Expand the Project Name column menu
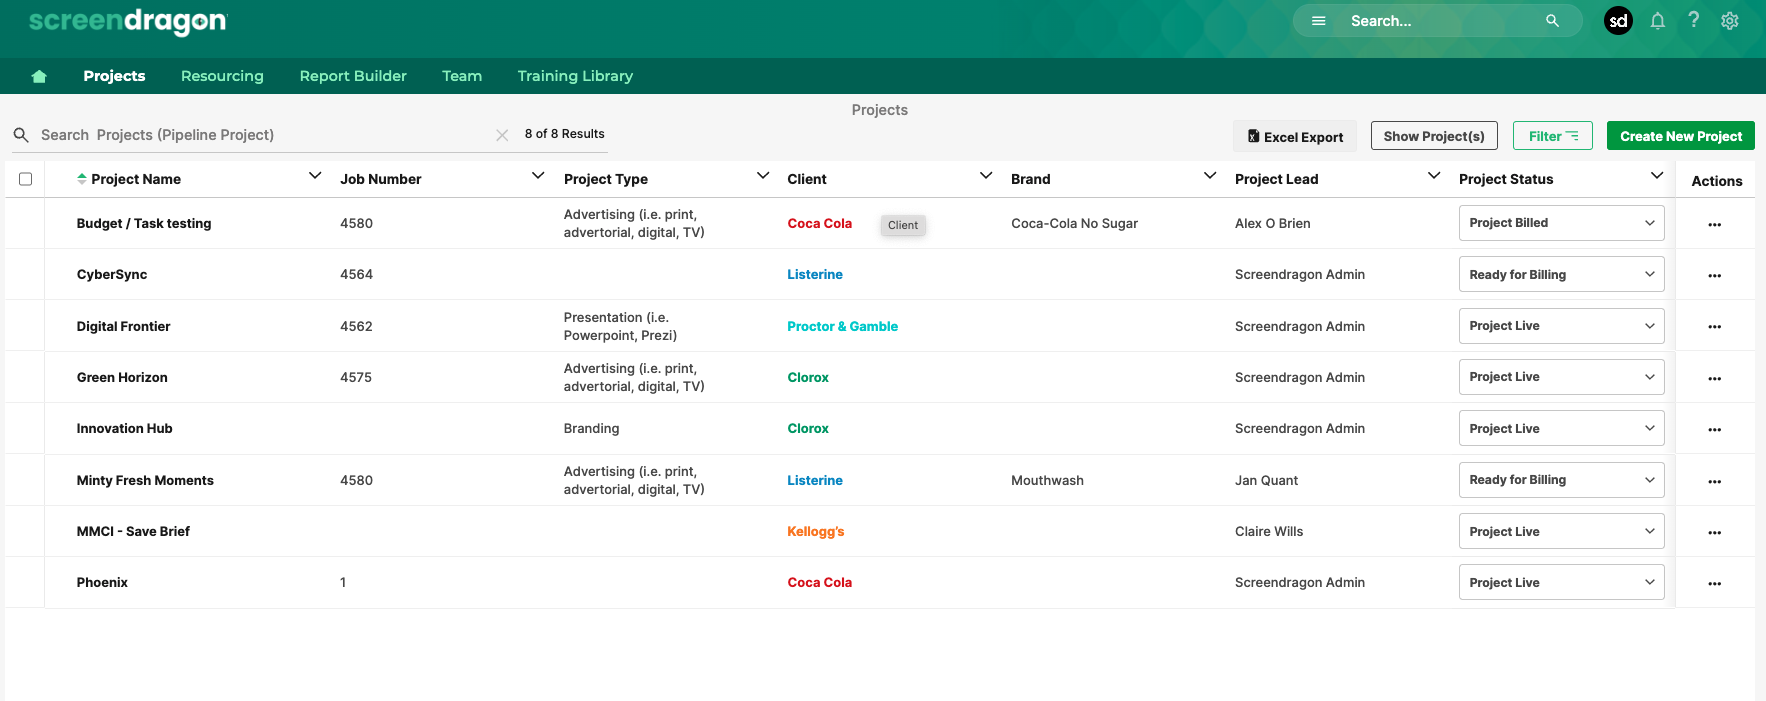Screen dimensions: 1766x701 315,176
